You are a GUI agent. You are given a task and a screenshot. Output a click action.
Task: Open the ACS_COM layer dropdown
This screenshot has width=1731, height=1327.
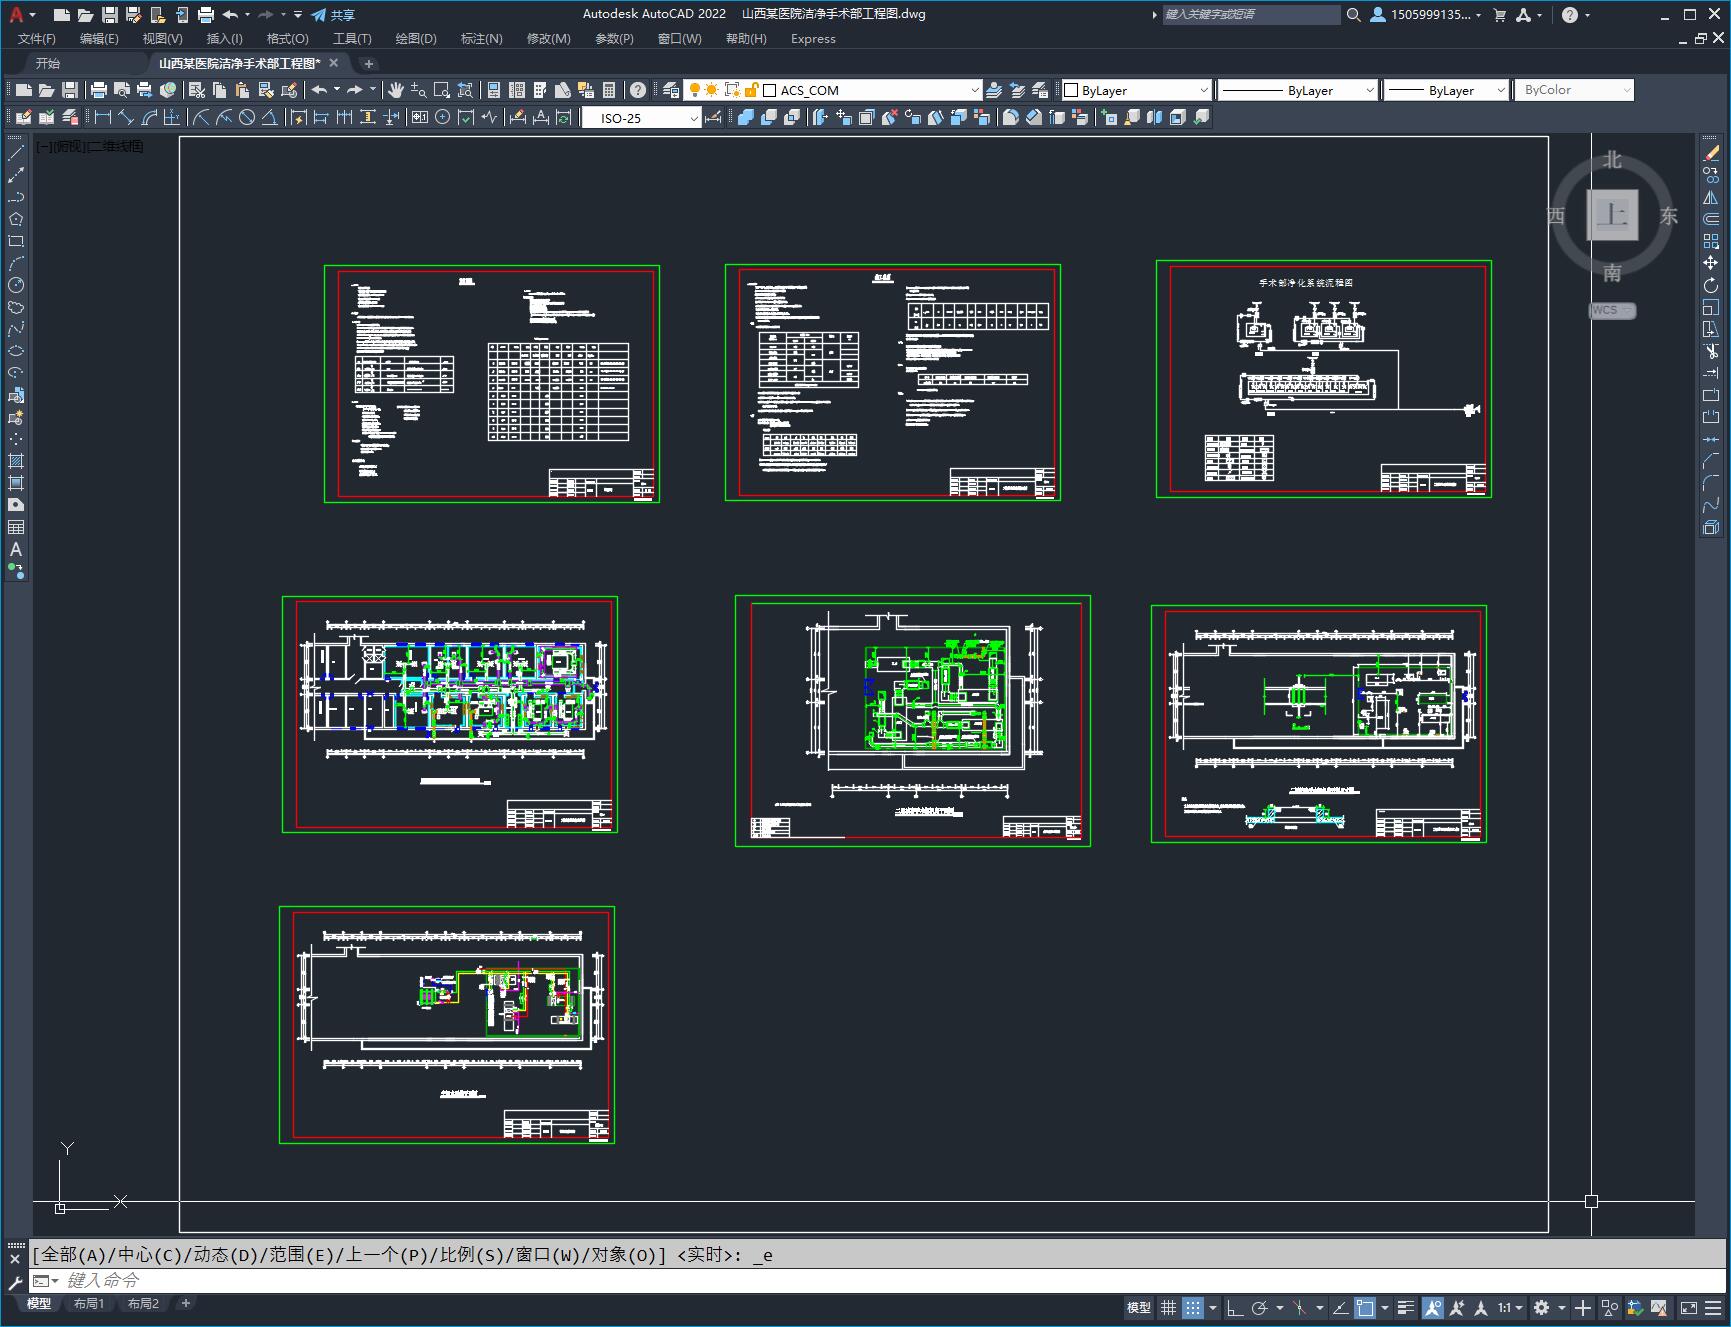(832, 90)
